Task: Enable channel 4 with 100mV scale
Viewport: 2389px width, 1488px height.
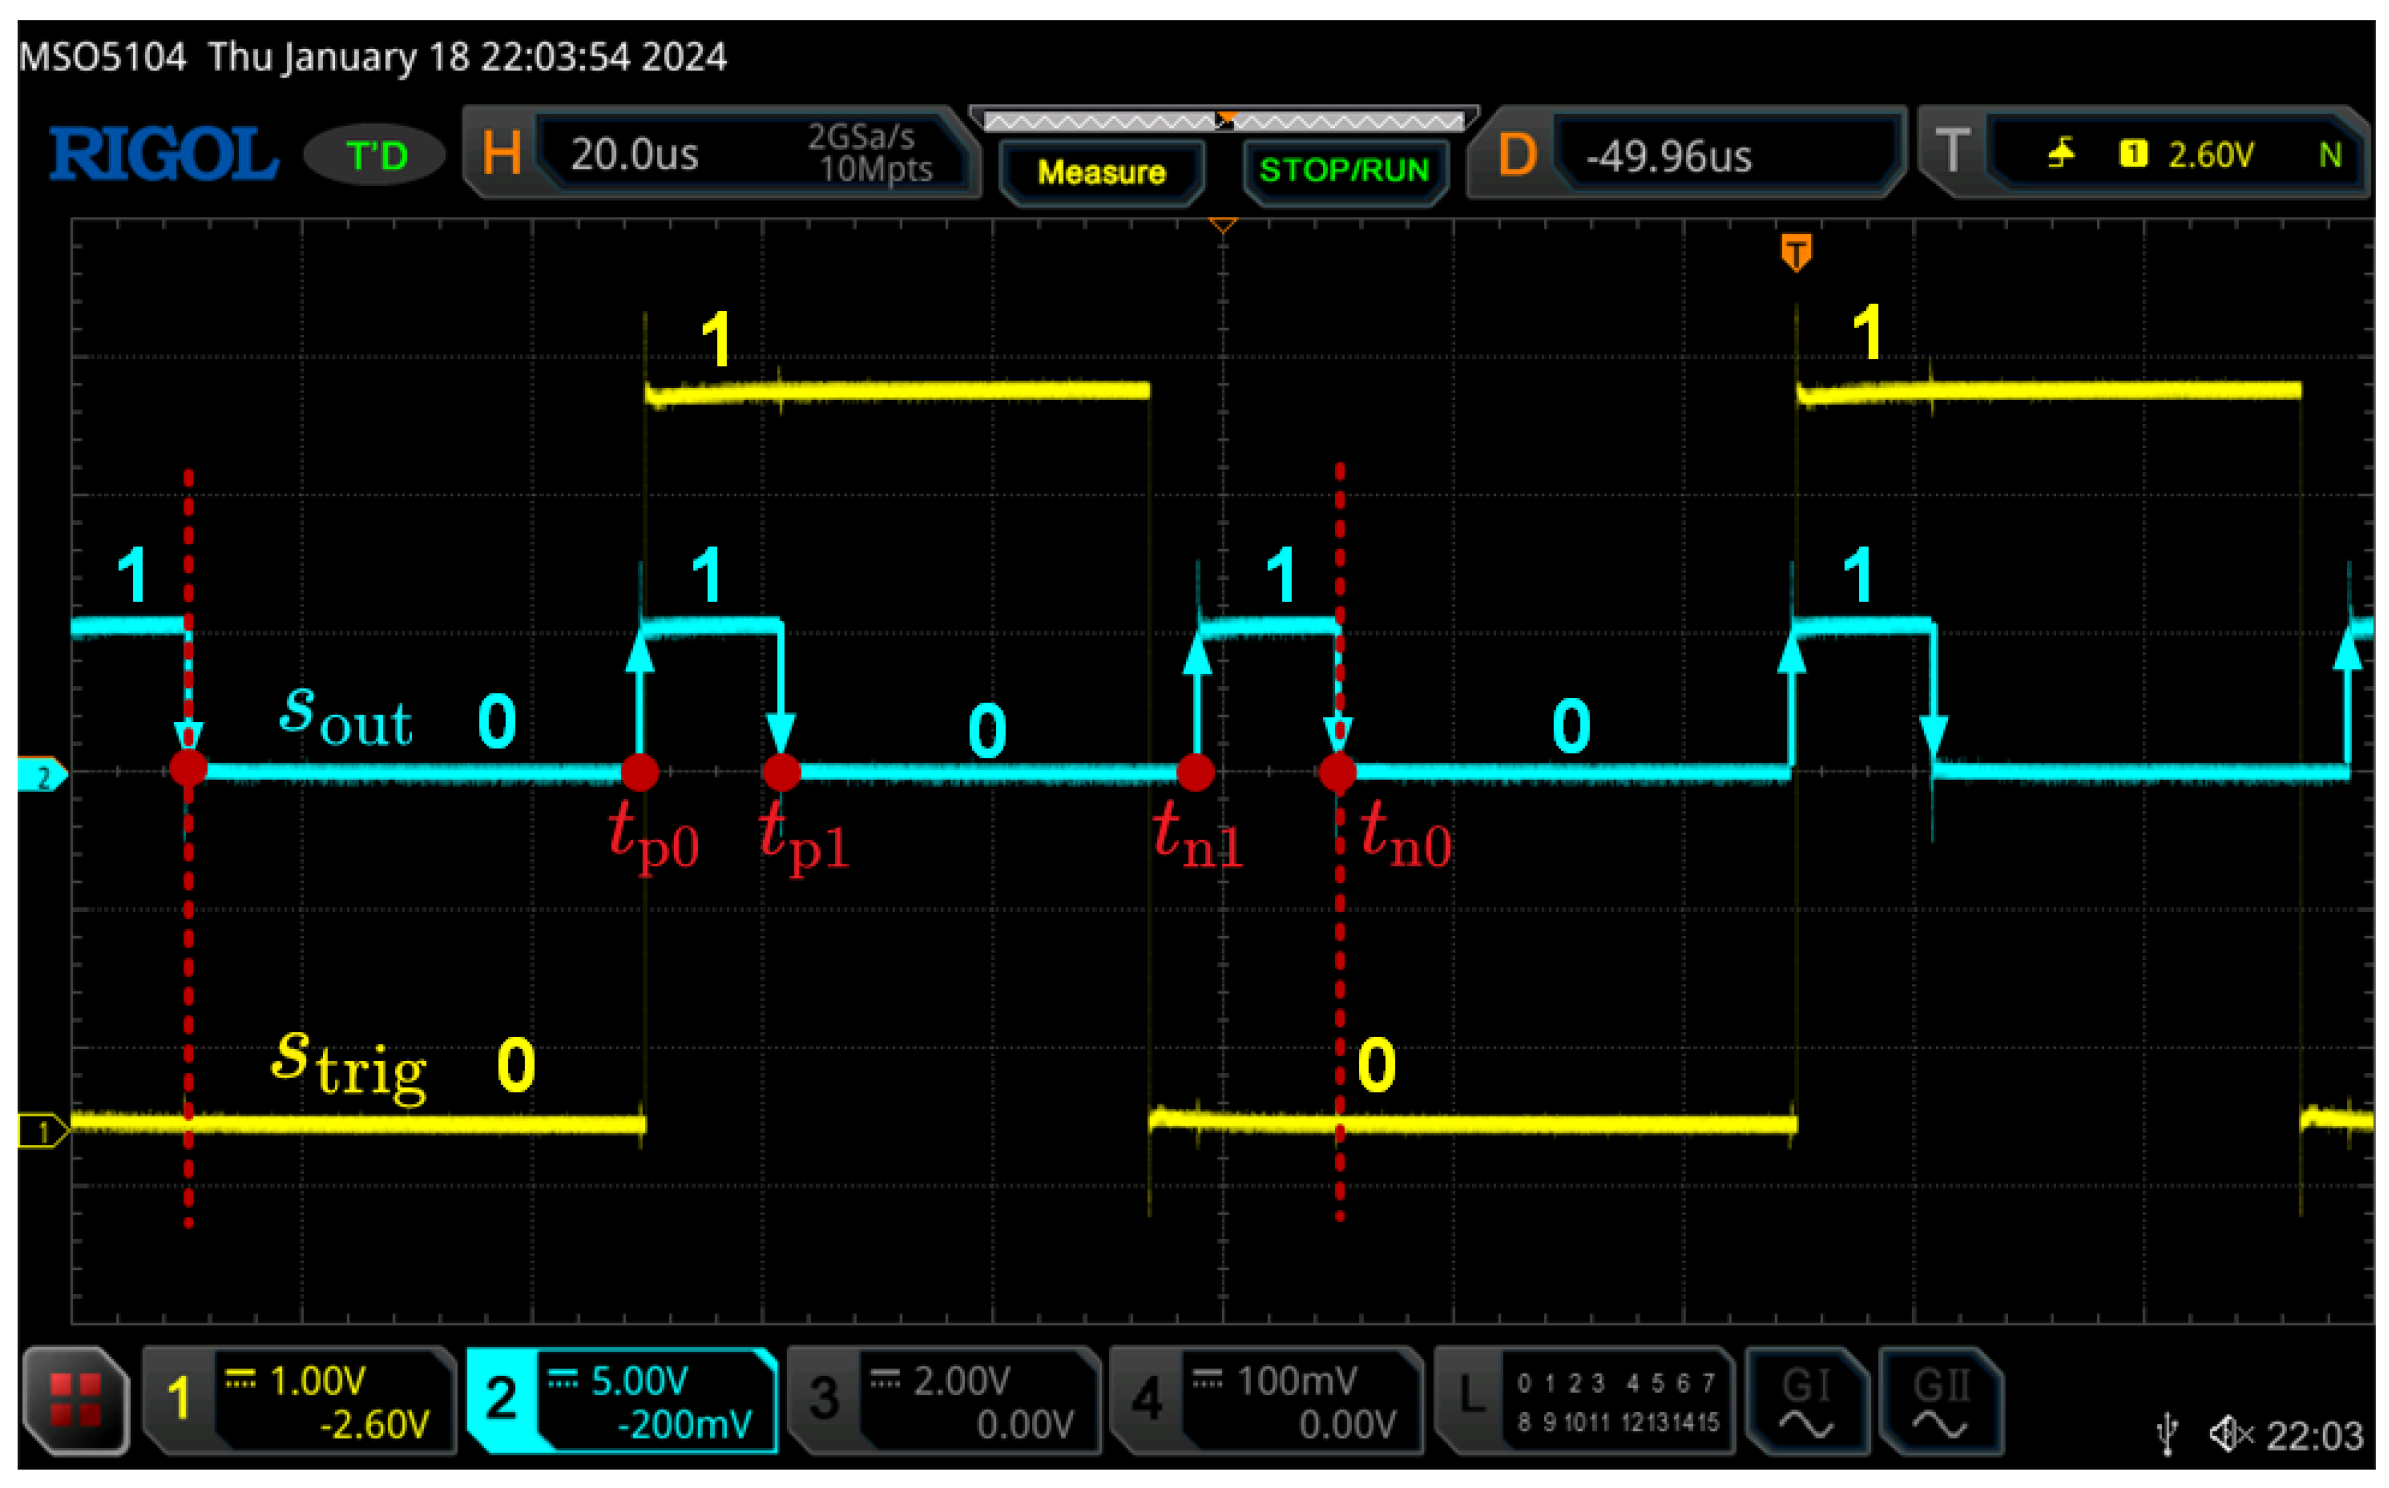Action: [1266, 1400]
